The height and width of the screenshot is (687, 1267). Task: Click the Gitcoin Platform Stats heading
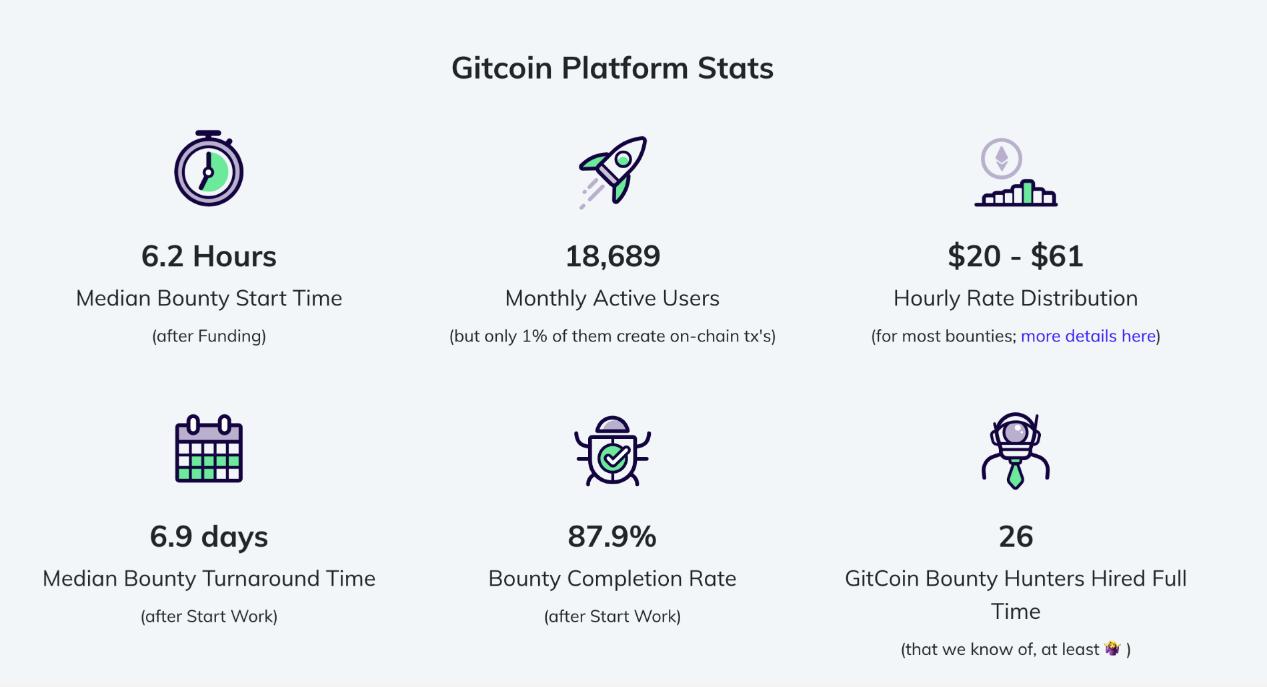coord(612,68)
